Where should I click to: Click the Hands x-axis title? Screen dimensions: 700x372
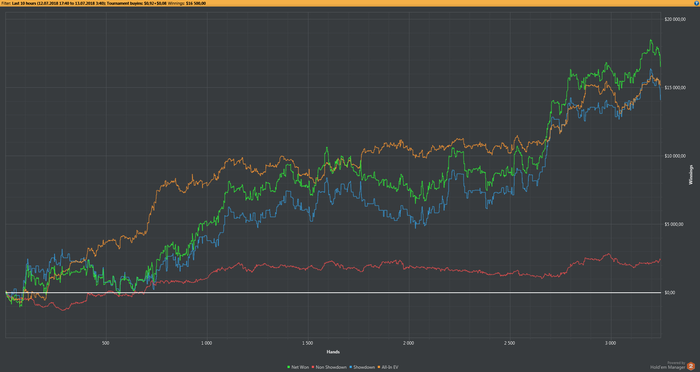point(333,352)
